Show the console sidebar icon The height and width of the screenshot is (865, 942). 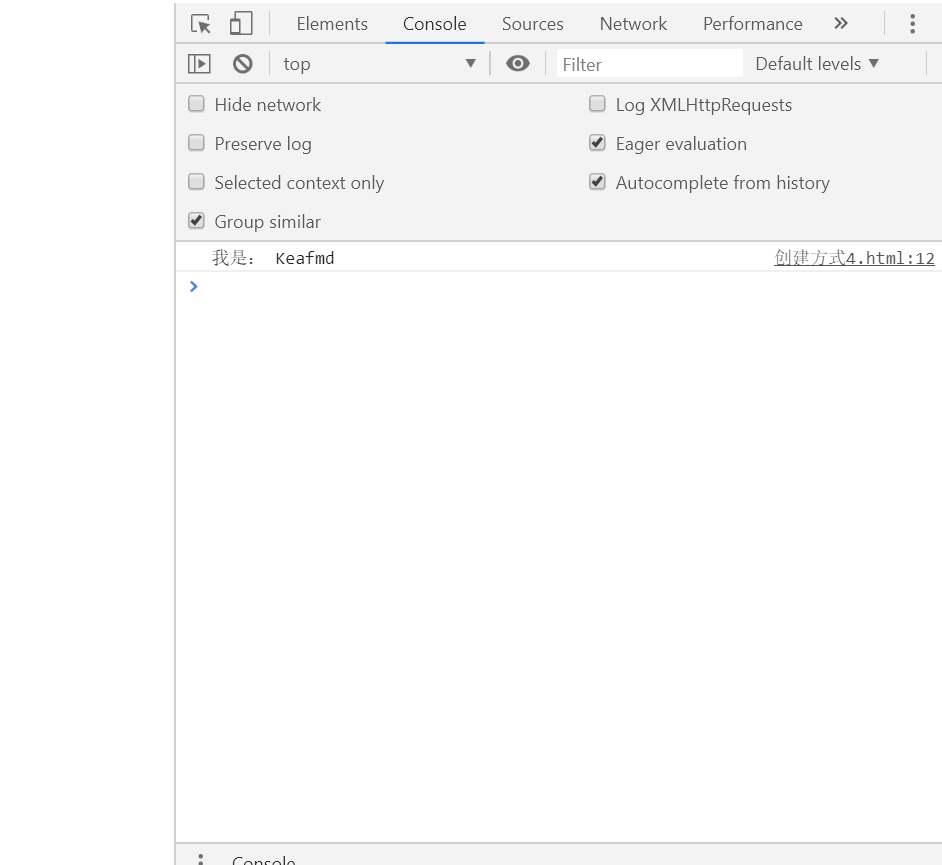click(199, 64)
